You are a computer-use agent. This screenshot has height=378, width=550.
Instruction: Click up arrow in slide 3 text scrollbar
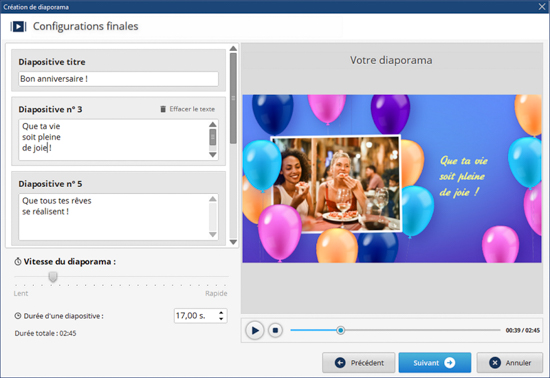[213, 124]
